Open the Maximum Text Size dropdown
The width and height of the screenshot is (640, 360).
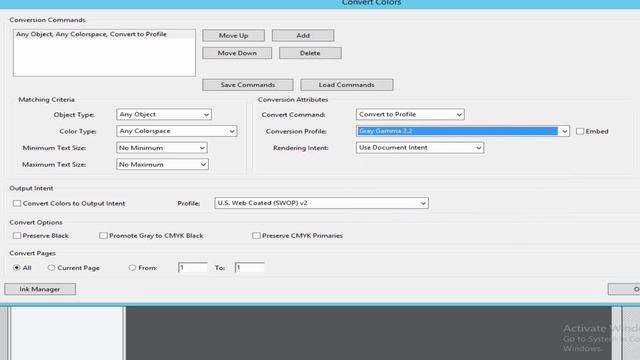[x=162, y=164]
